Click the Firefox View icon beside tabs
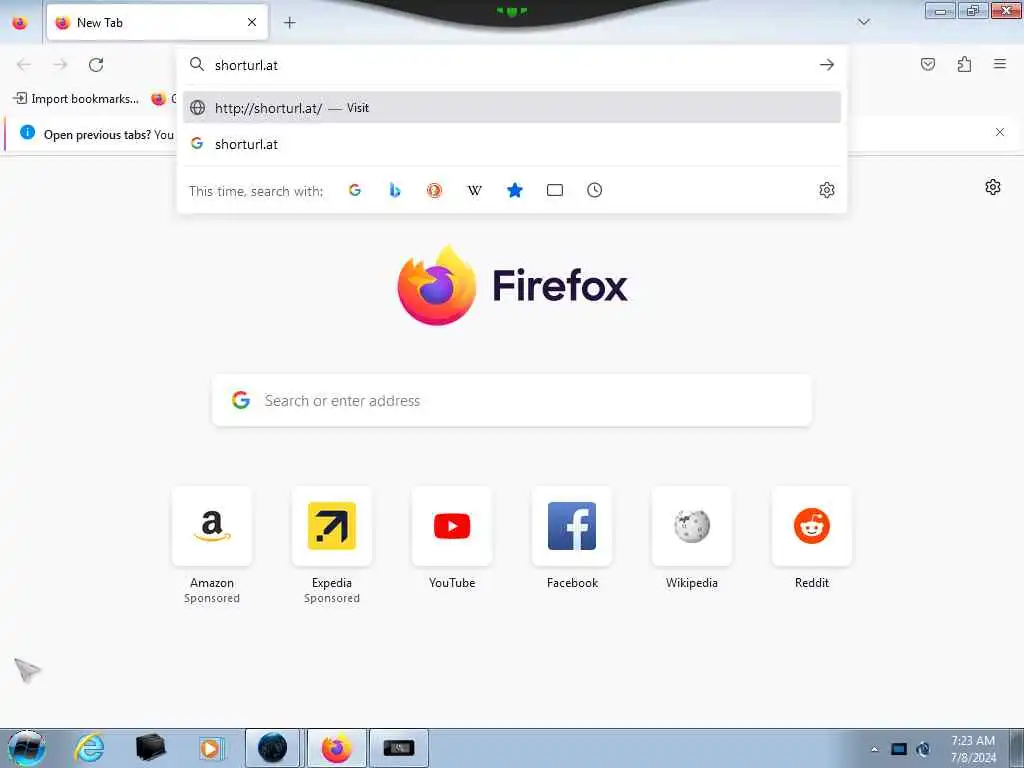Viewport: 1024px width, 768px height. tap(20, 23)
